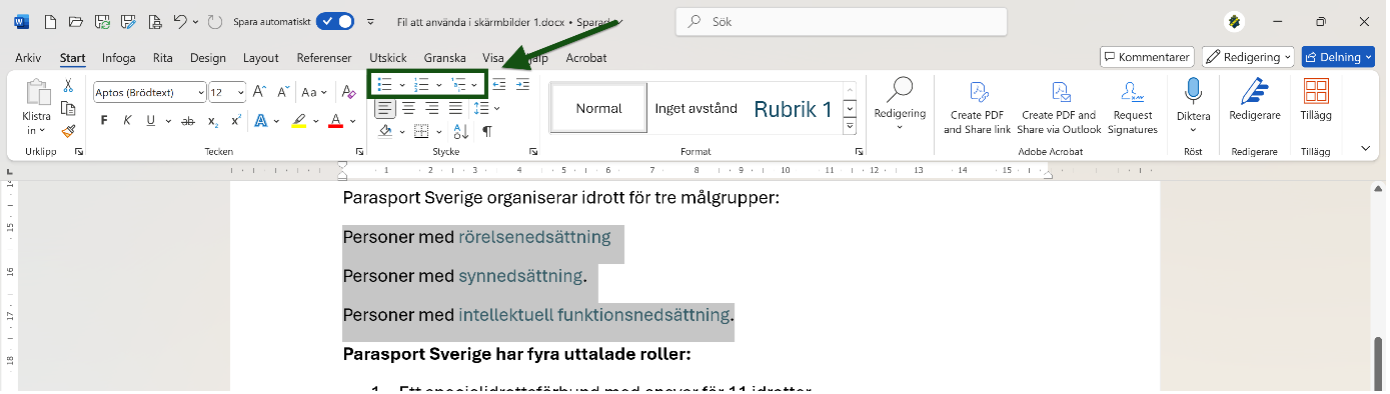Cut the selection with the scissors icon
The height and width of the screenshot is (394, 1390).
click(69, 86)
